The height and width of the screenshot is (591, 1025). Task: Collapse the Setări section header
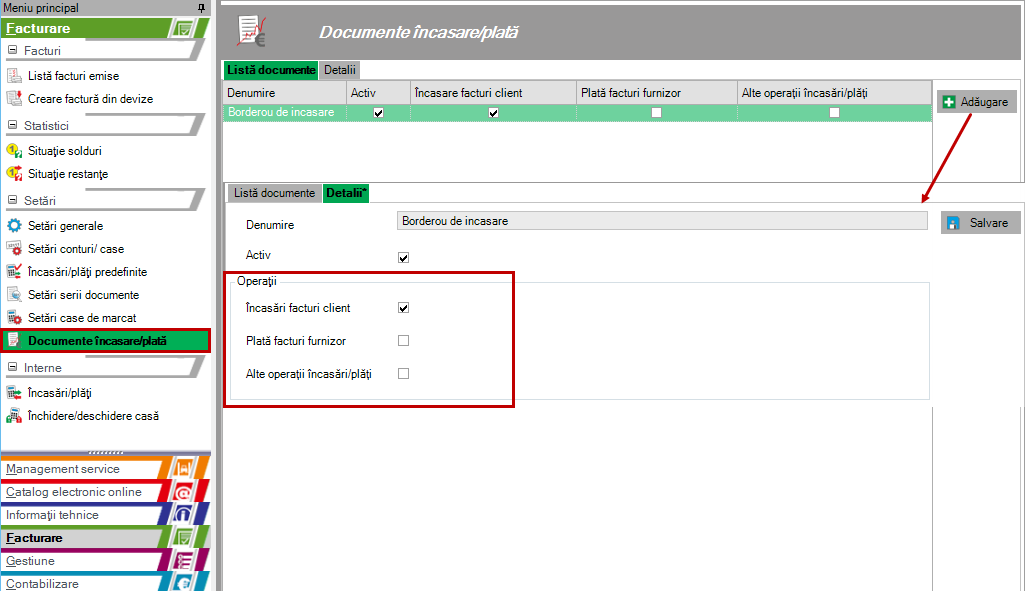pos(13,201)
